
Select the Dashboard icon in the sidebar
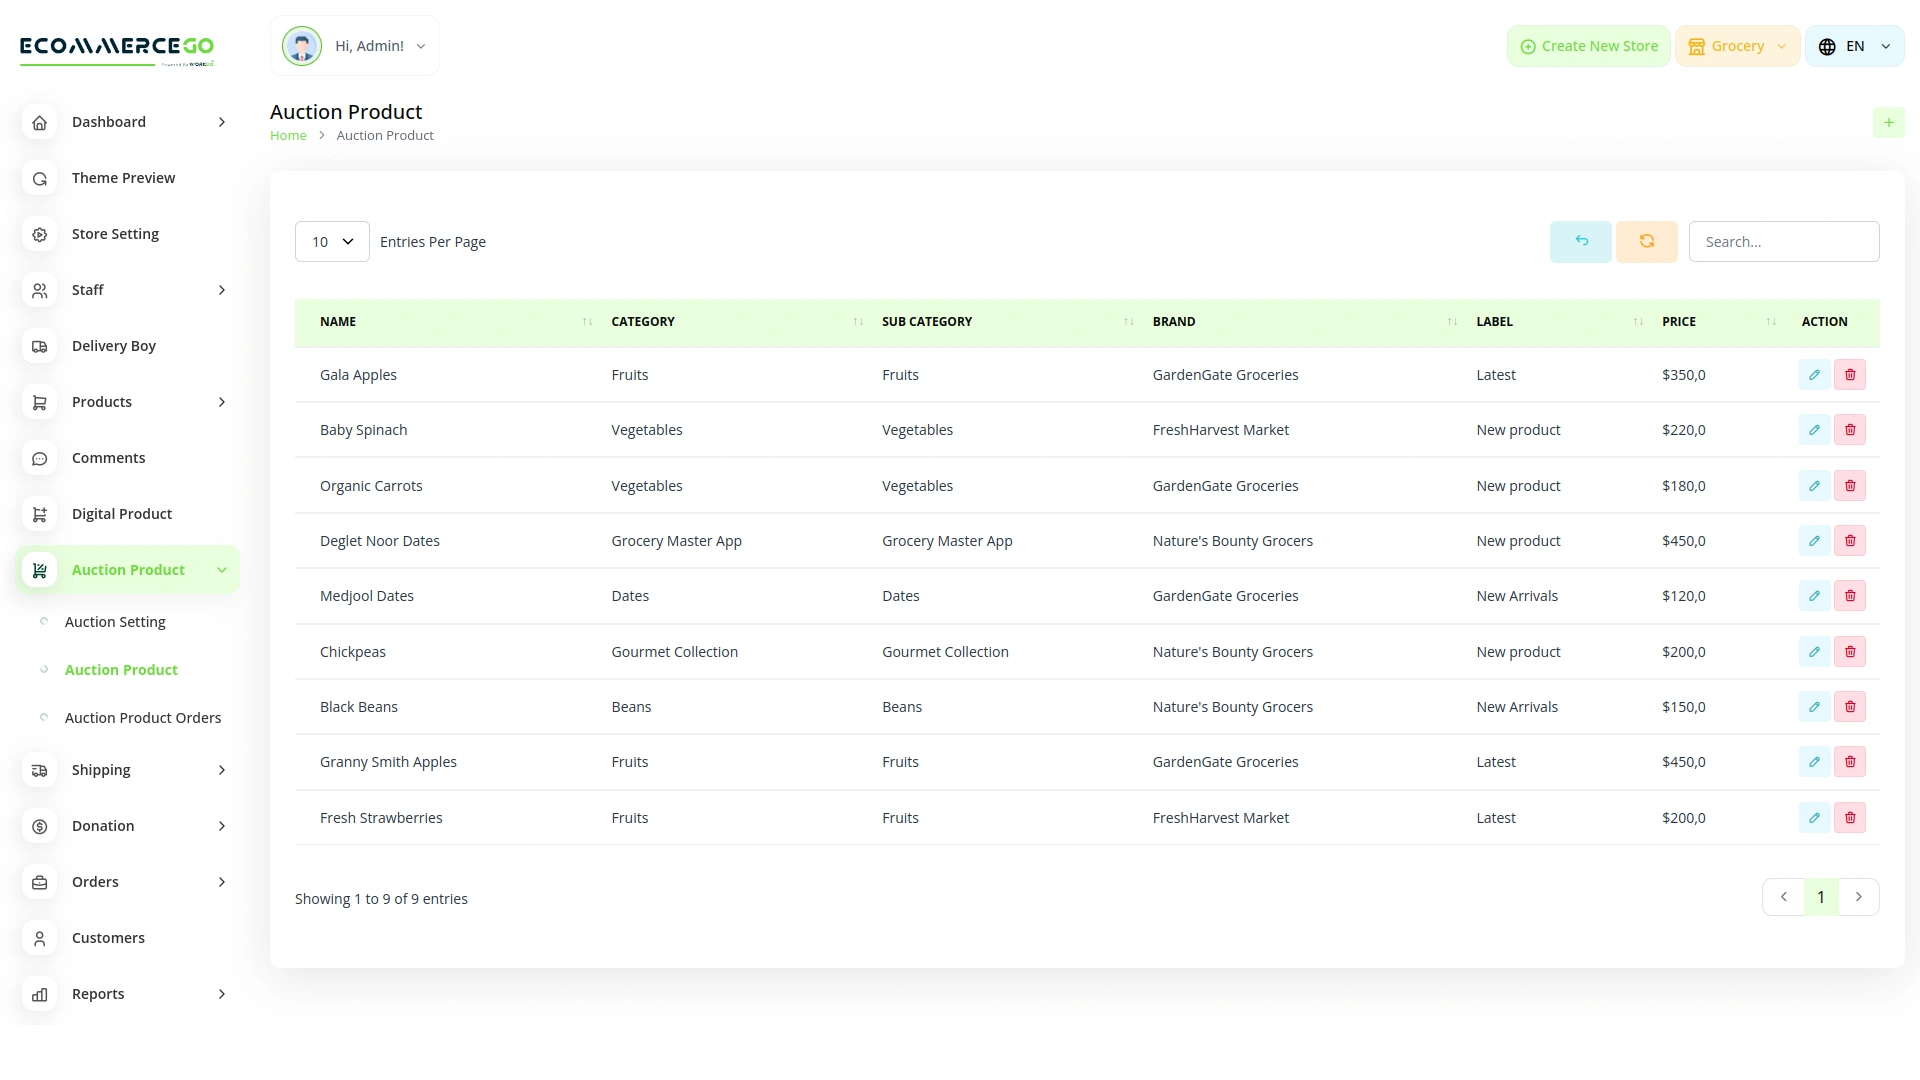point(39,122)
